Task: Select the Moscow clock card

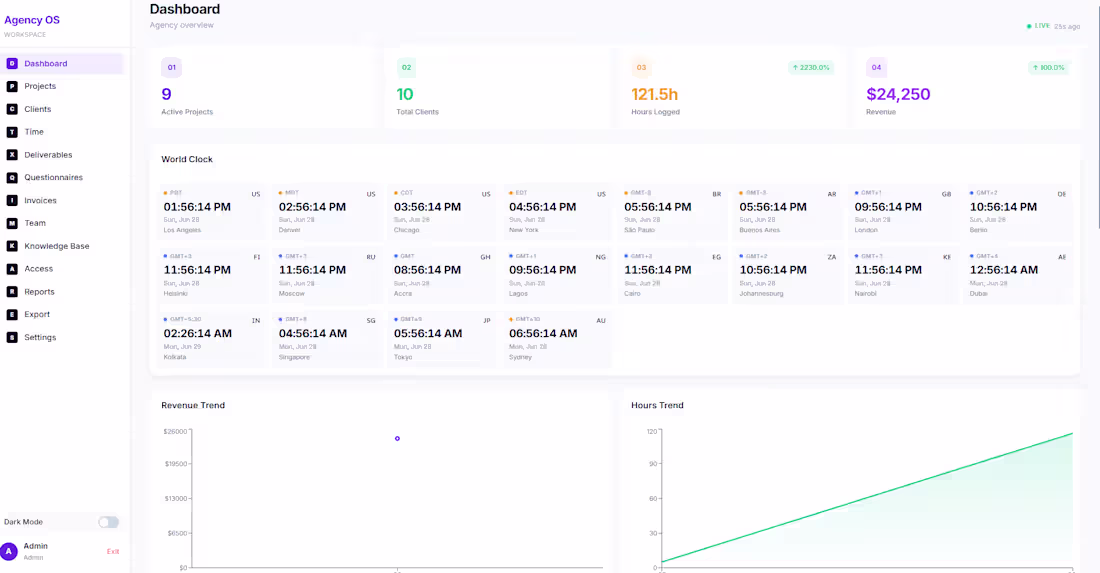Action: 326,275
